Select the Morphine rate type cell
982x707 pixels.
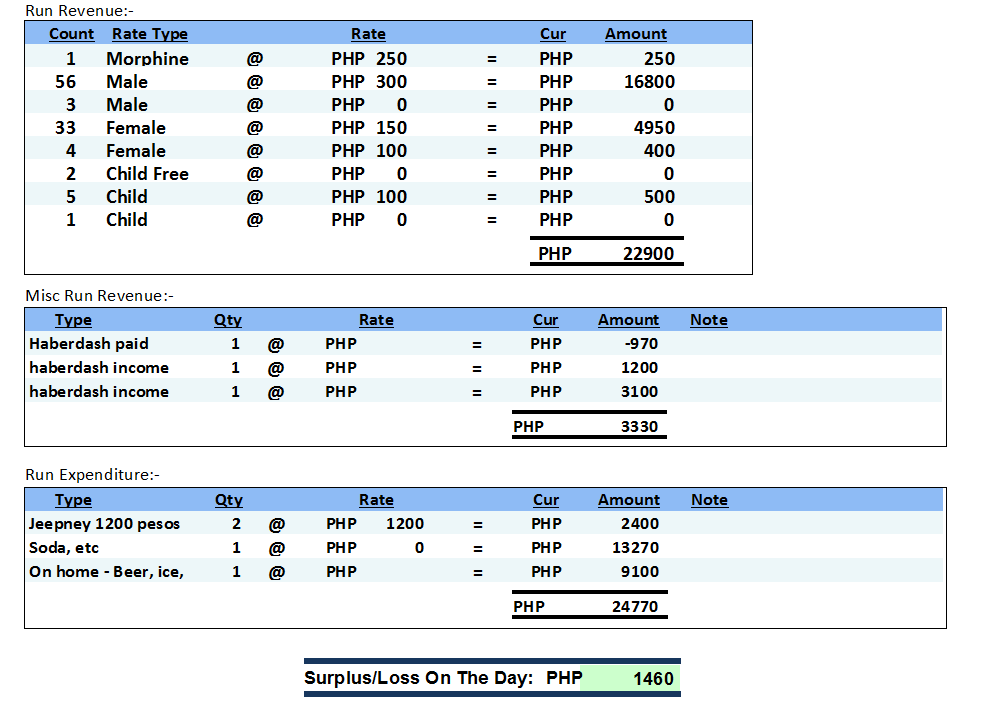point(147,59)
